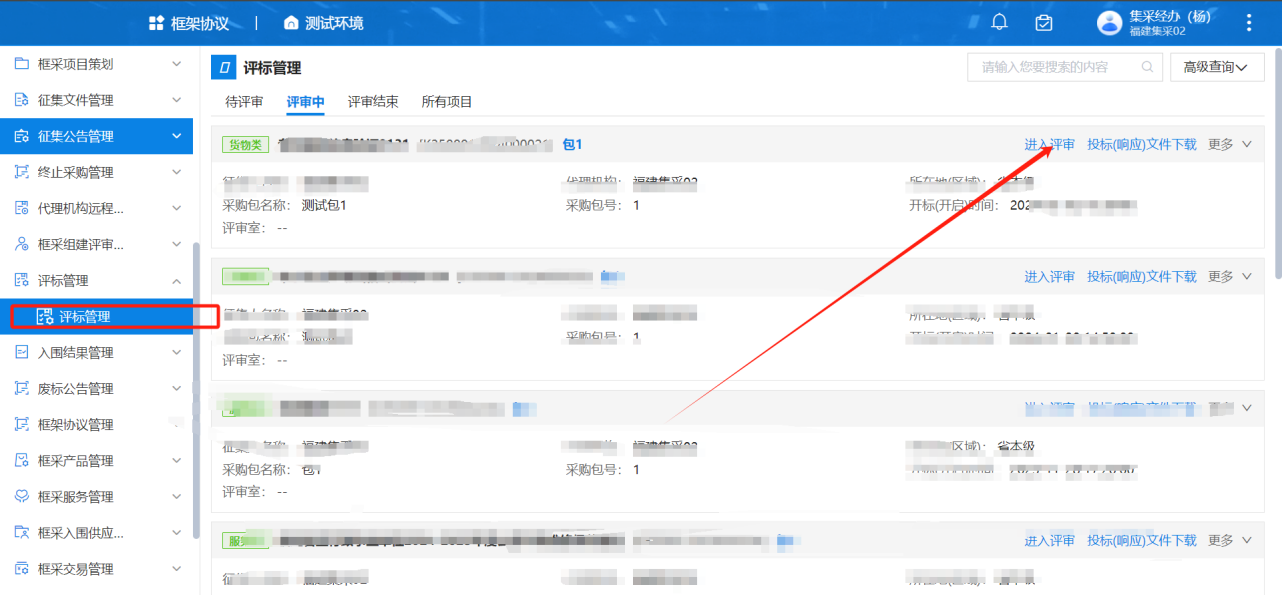Image resolution: width=1282 pixels, height=595 pixels.
Task: Select 框架协议管理 in sidebar
Action: [97, 424]
